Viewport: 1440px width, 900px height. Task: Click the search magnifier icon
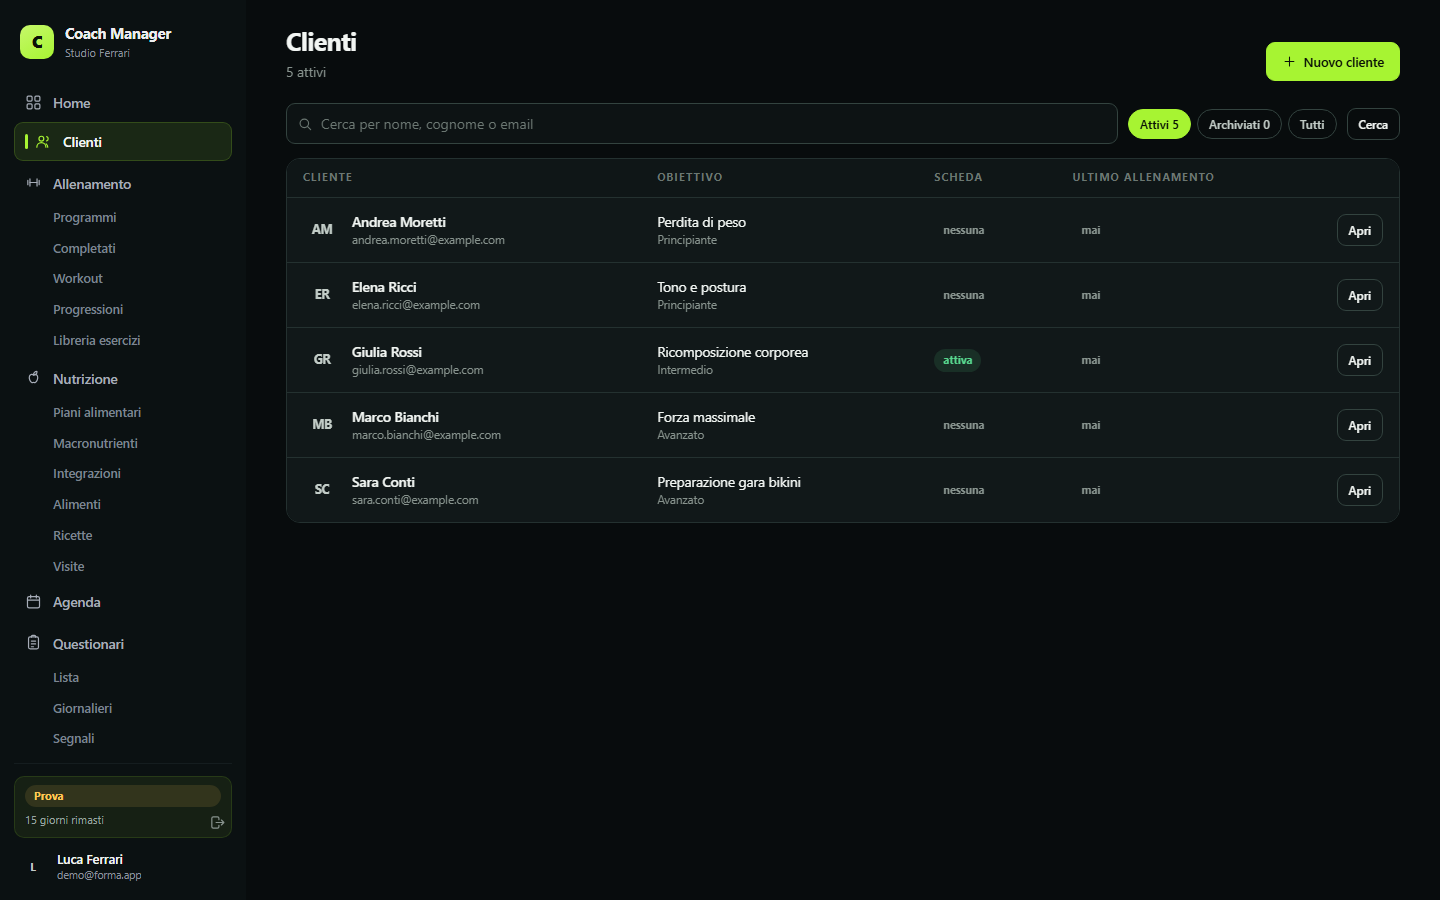click(305, 124)
